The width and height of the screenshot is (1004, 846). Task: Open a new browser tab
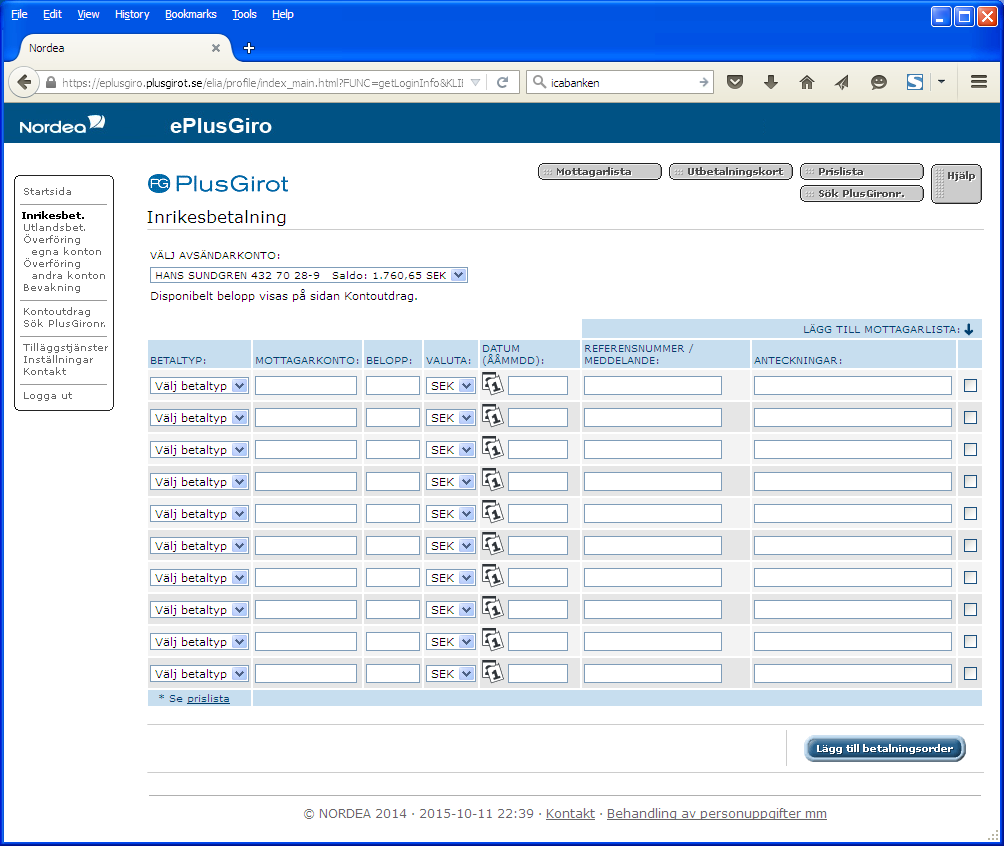click(249, 48)
